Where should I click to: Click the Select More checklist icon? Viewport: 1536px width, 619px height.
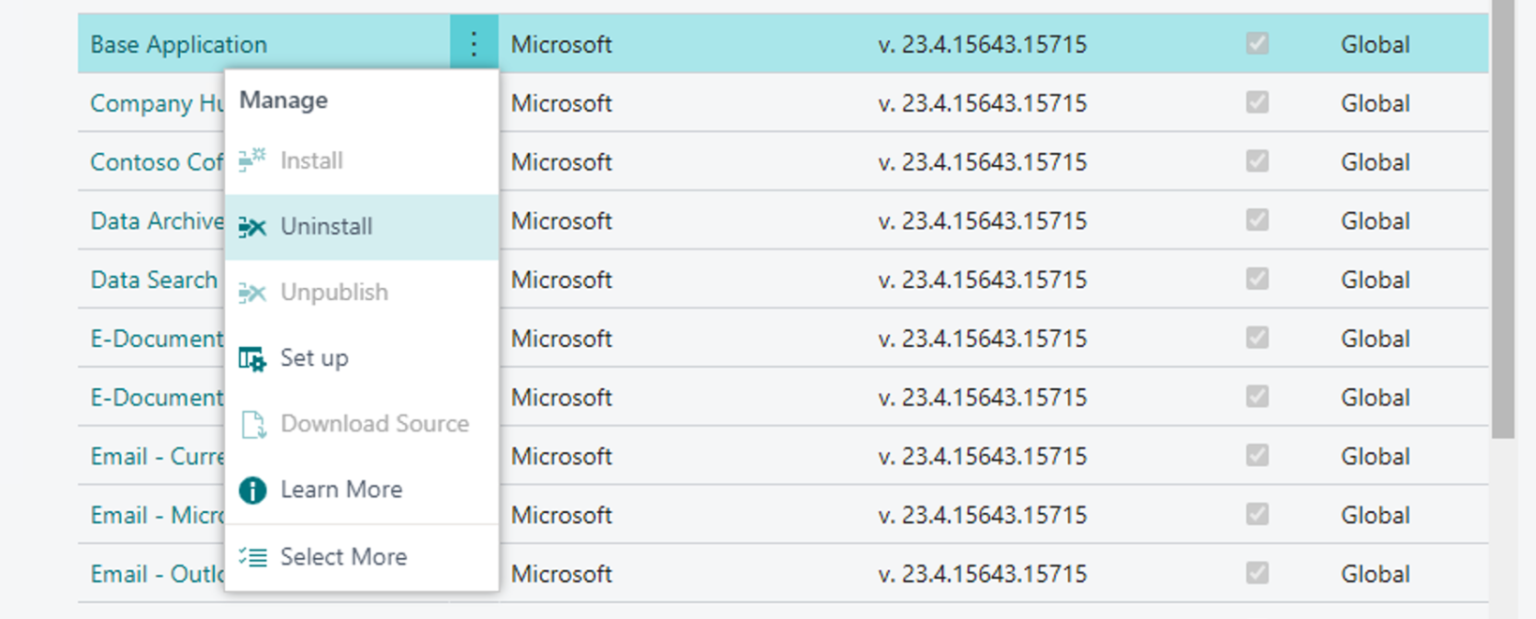coord(252,557)
